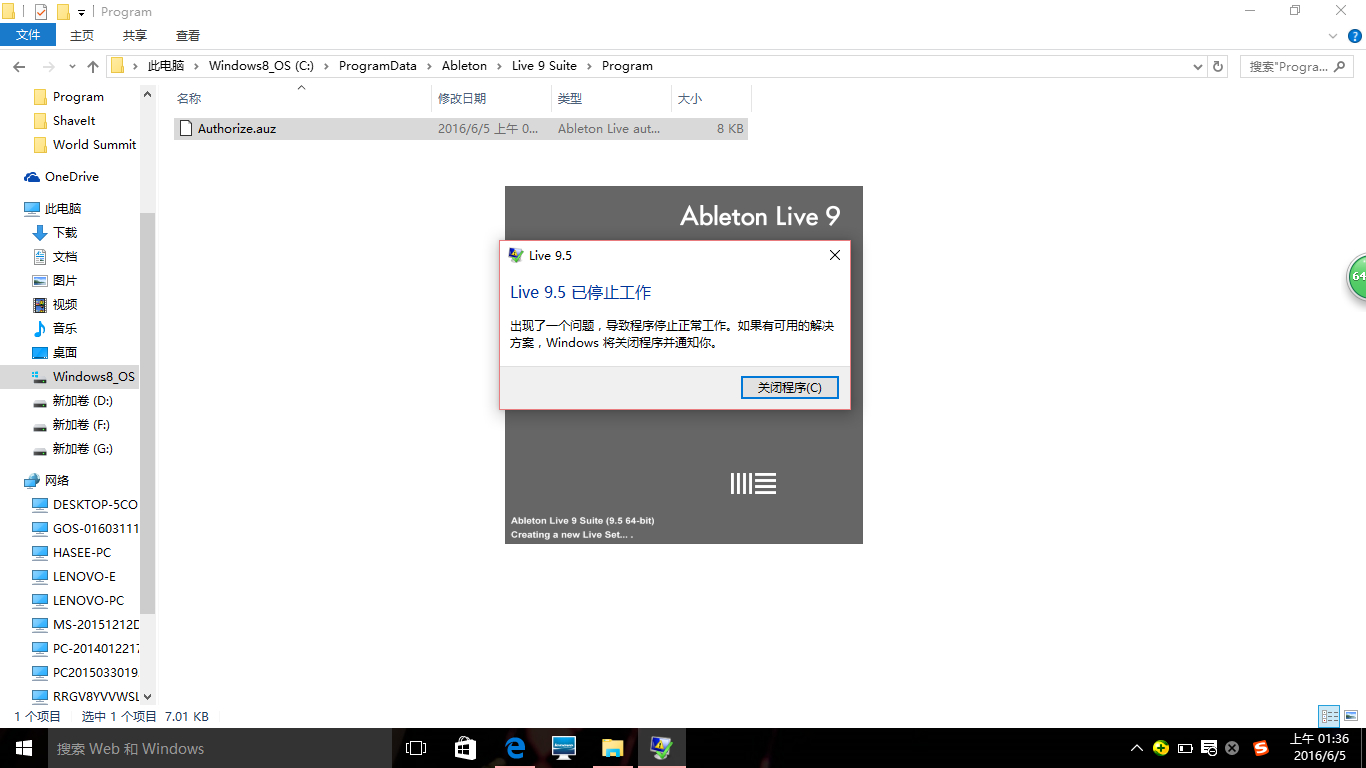Select HASEE-PC network computer
The image size is (1366, 768).
click(x=82, y=553)
